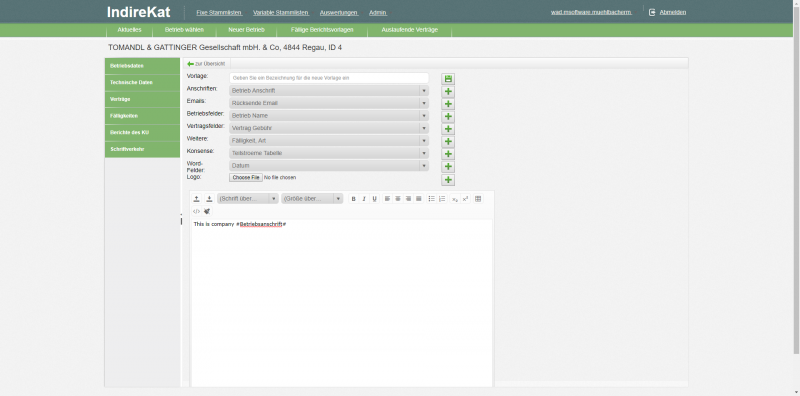The image size is (800, 396).
Task: Click the clean formatting icon
Action: [207, 211]
